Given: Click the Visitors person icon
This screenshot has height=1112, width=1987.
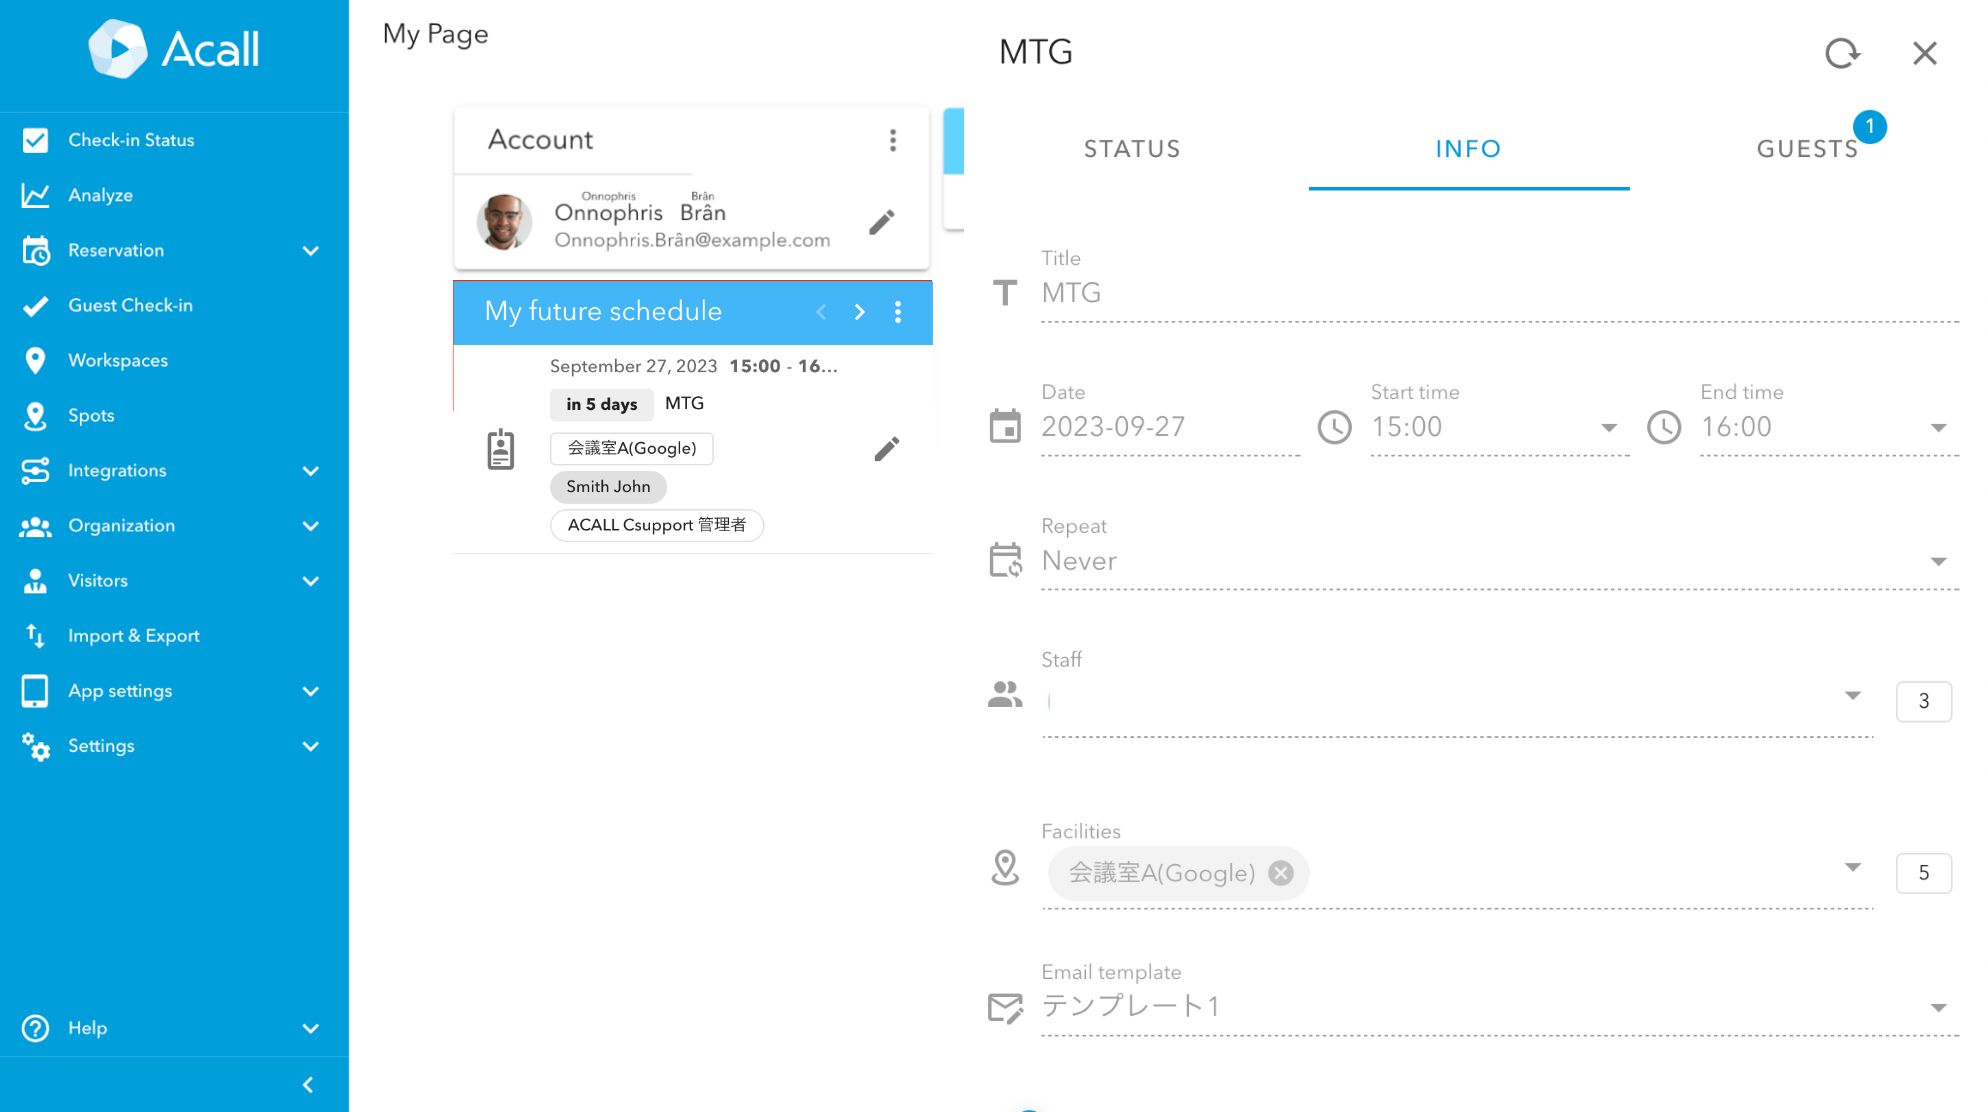Looking at the screenshot, I should [35, 581].
